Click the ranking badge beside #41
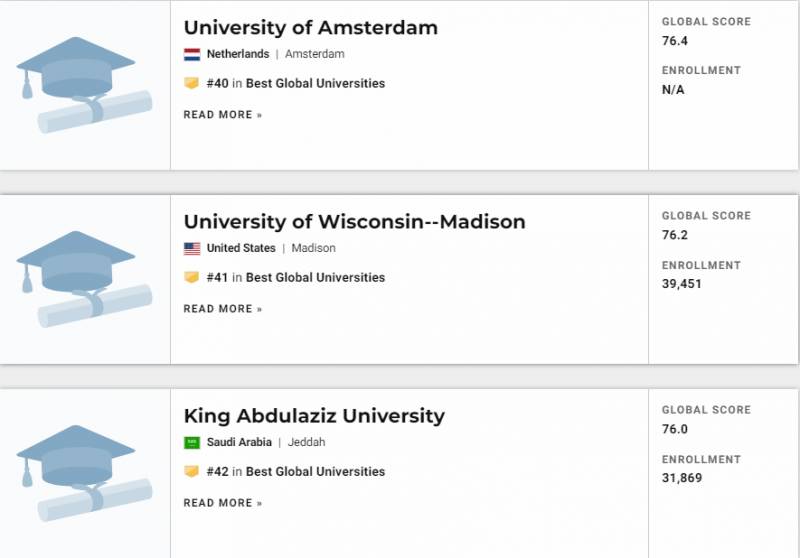The width and height of the screenshot is (800, 558). click(x=192, y=278)
